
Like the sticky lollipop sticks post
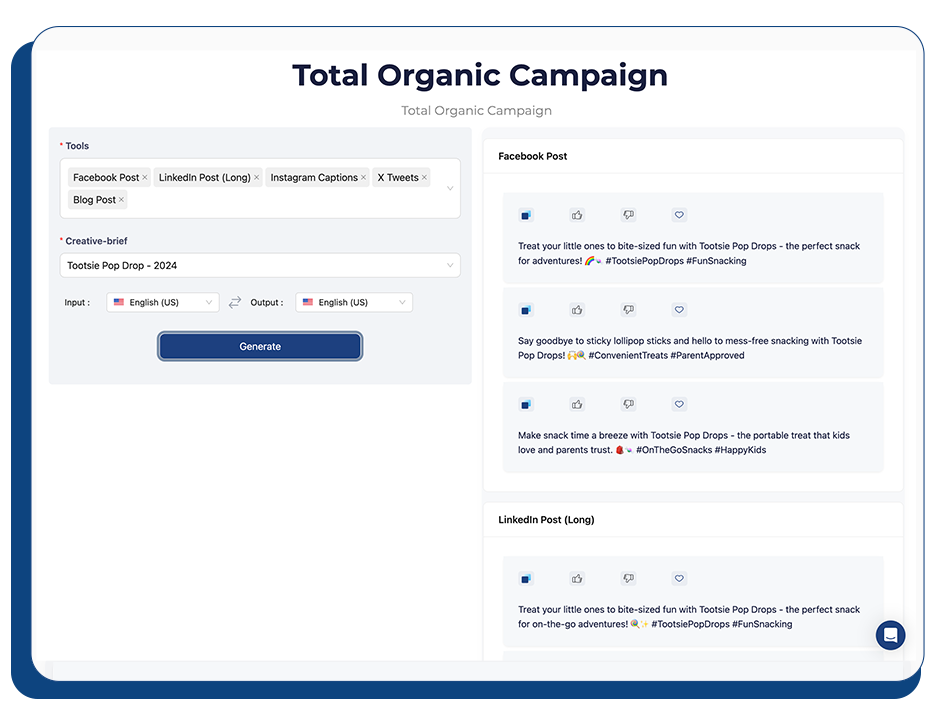577,310
